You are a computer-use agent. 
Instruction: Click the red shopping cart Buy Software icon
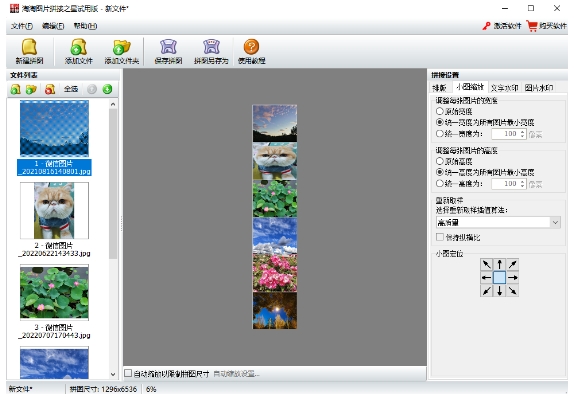pyautogui.click(x=532, y=26)
